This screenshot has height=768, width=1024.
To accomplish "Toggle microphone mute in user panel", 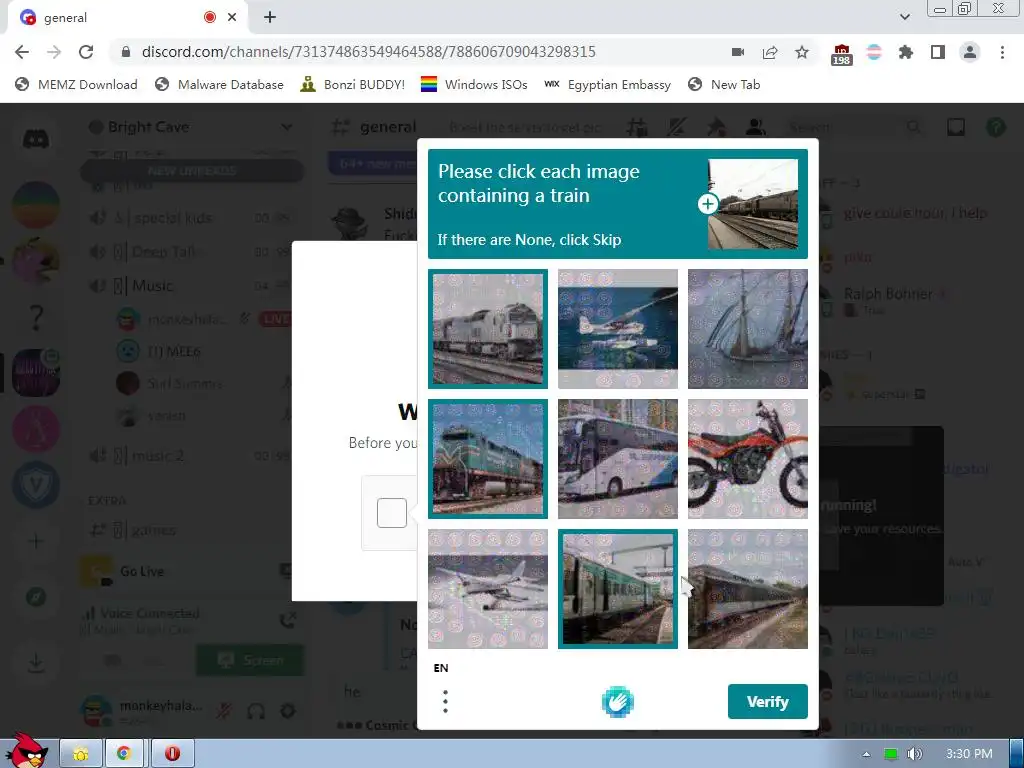I will 224,711.
